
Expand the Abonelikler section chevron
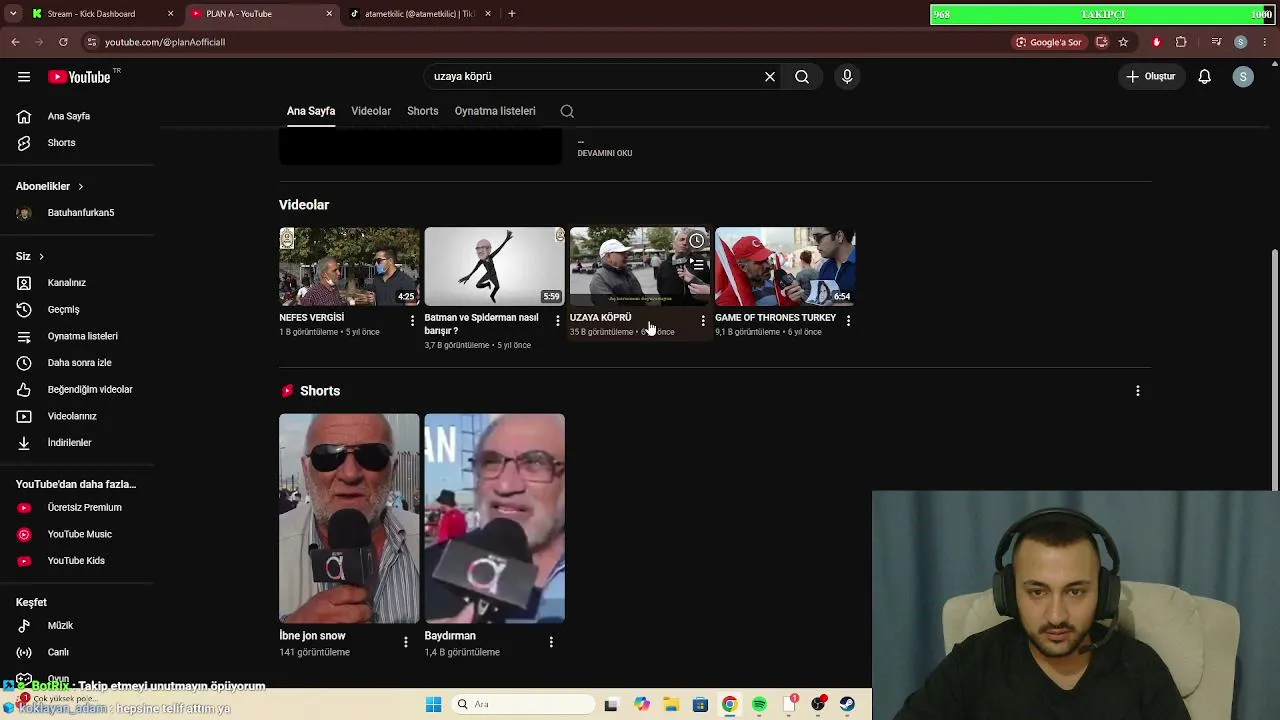point(81,186)
